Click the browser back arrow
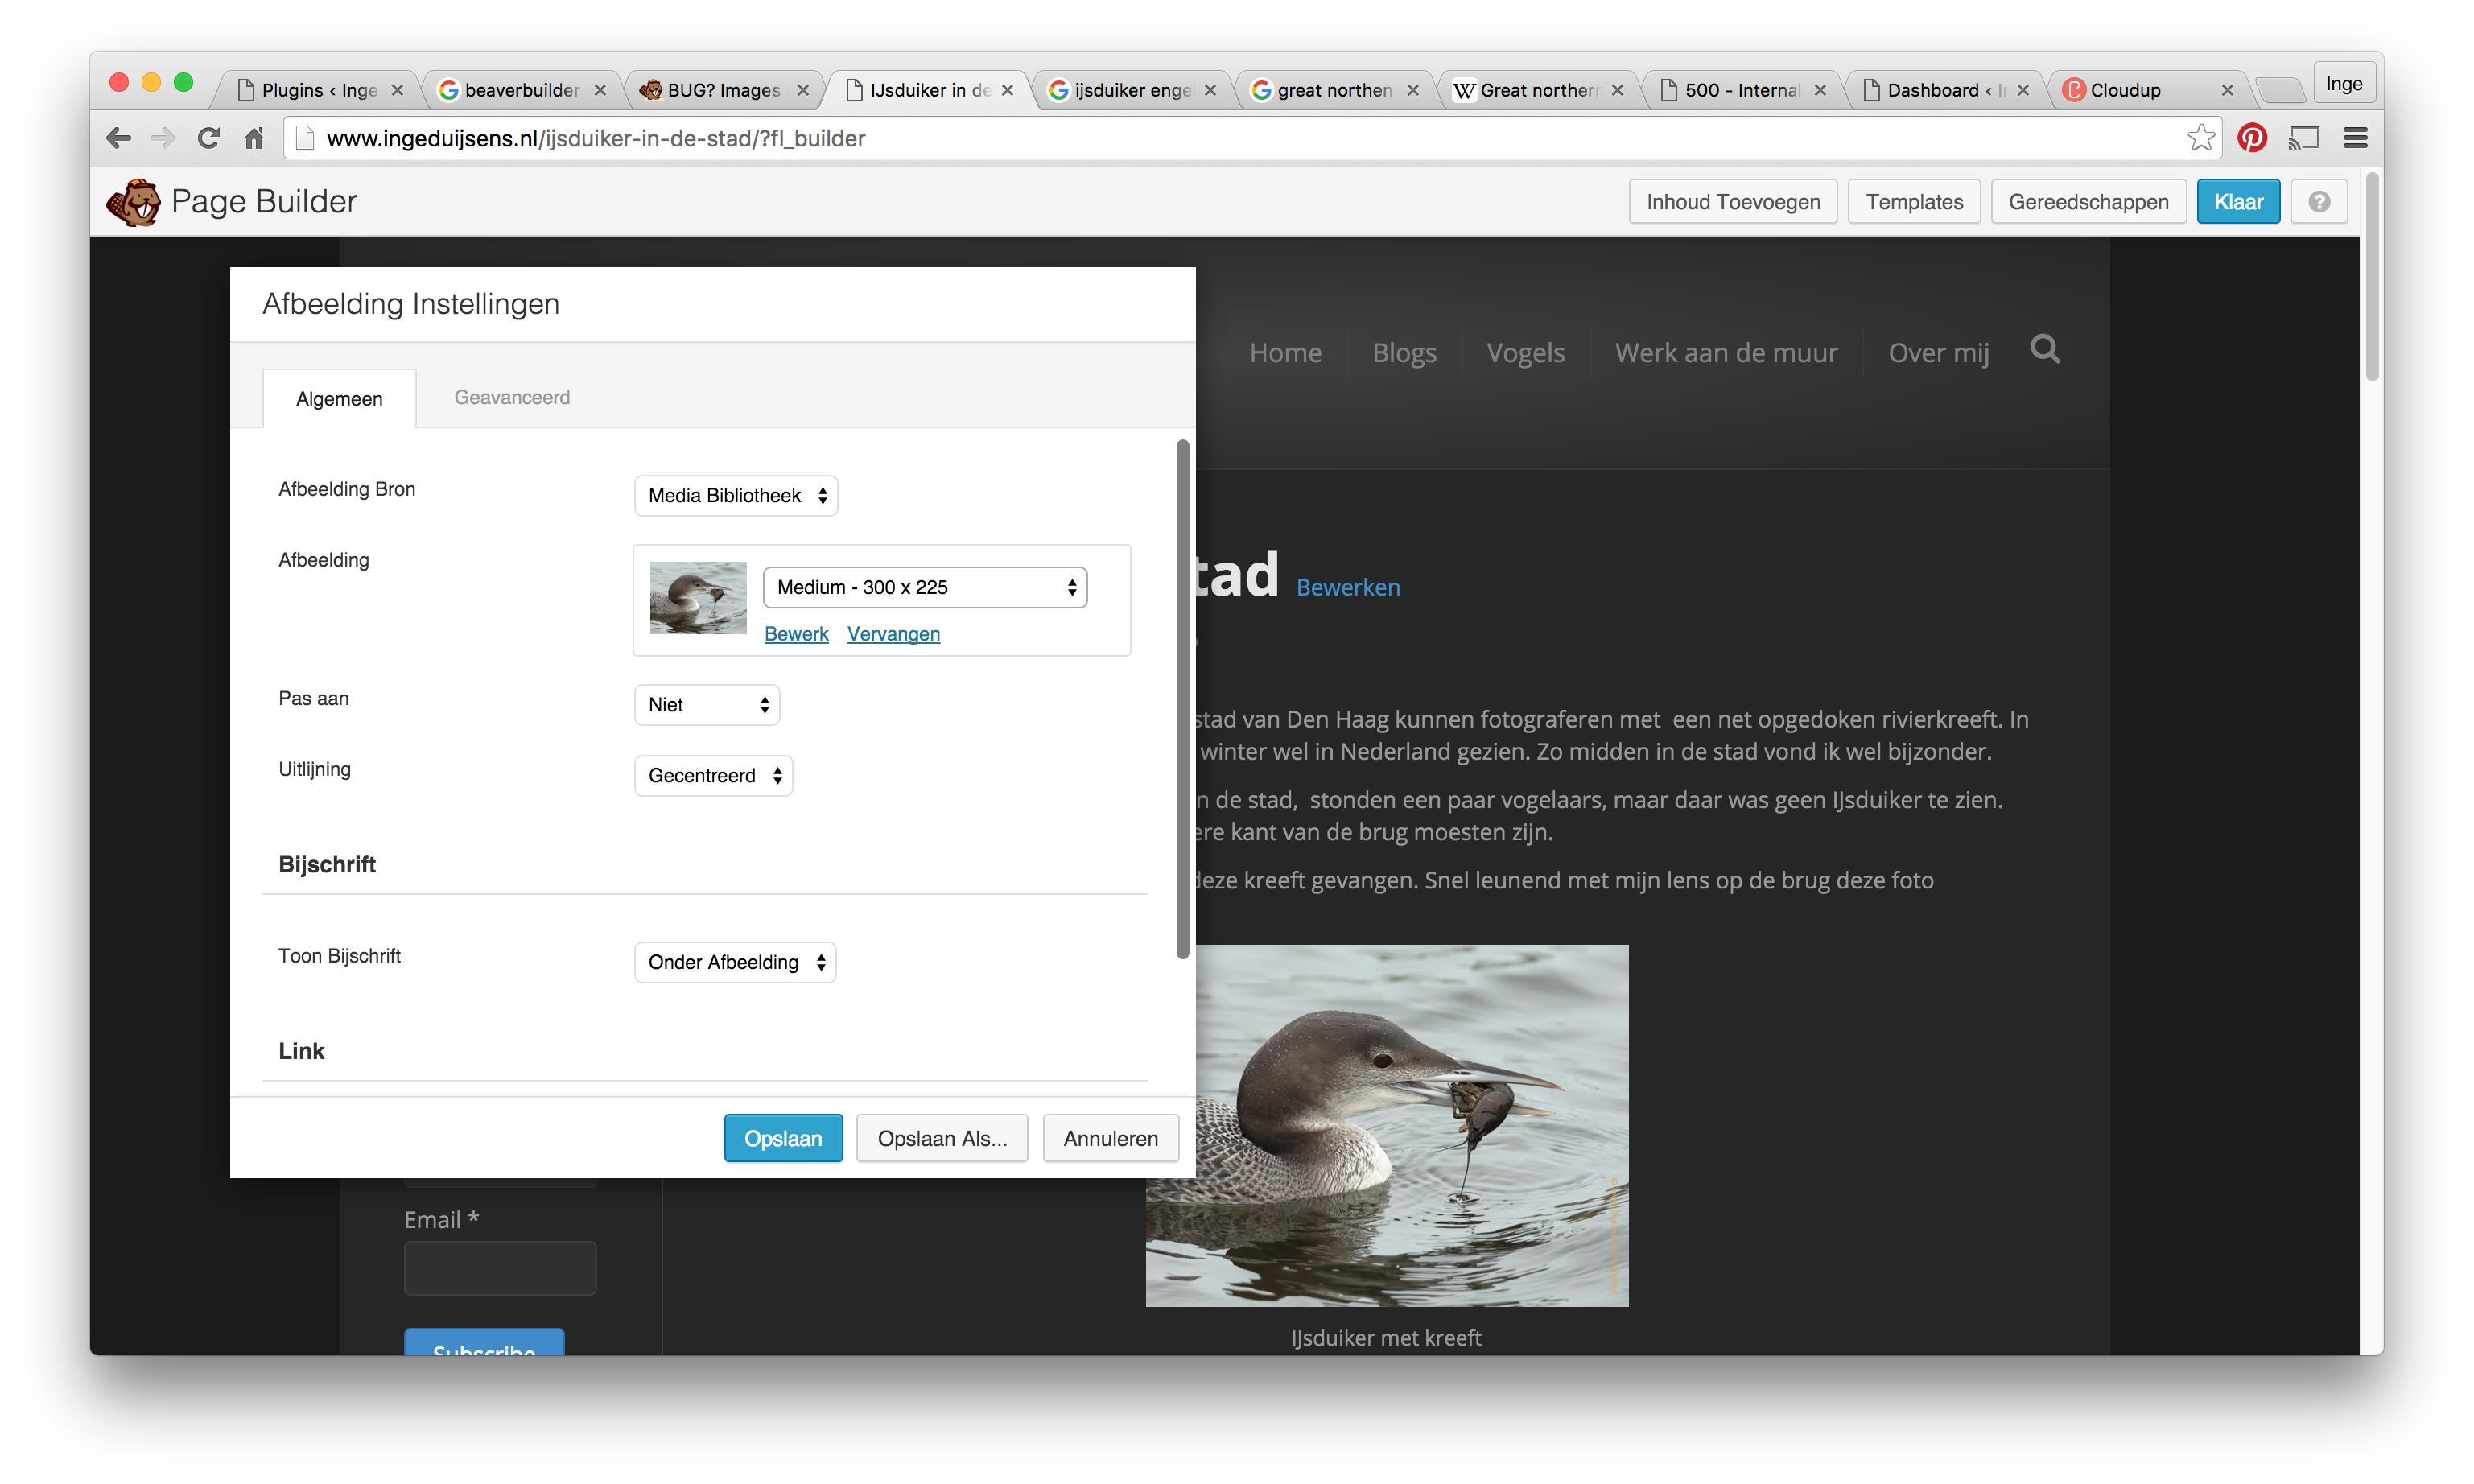2474x1484 pixels. [119, 138]
